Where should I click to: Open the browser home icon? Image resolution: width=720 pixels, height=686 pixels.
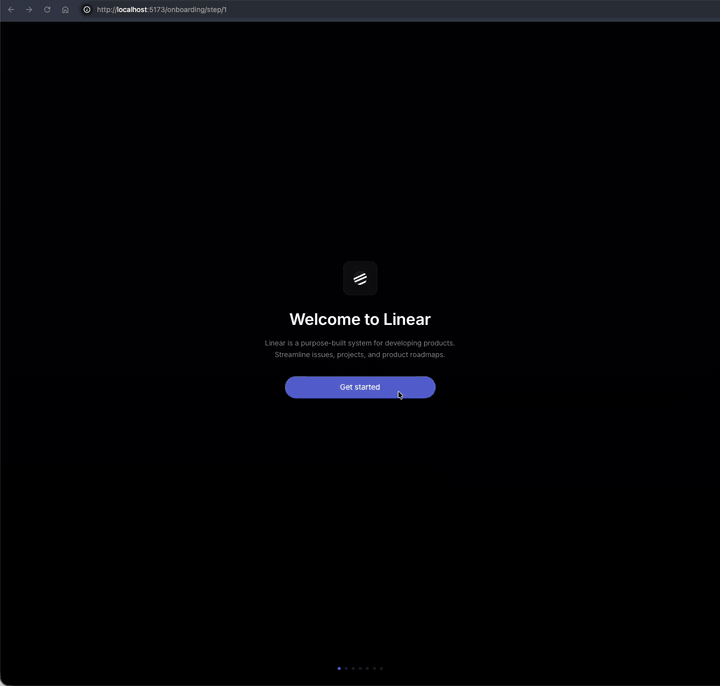coord(65,10)
